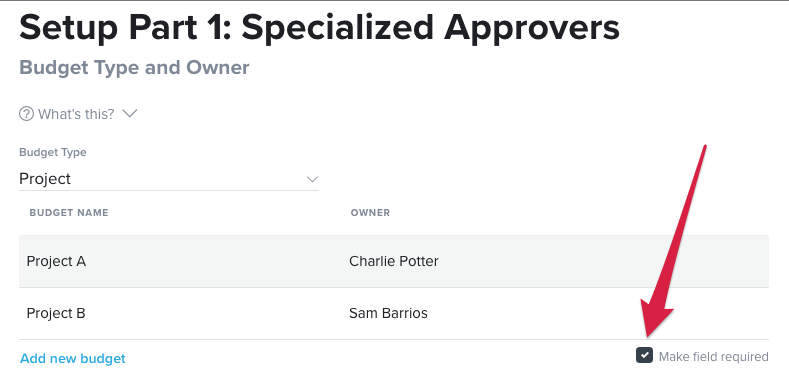Click the red arrow annotation
Screen dimensions: 789x382
pos(674,242)
